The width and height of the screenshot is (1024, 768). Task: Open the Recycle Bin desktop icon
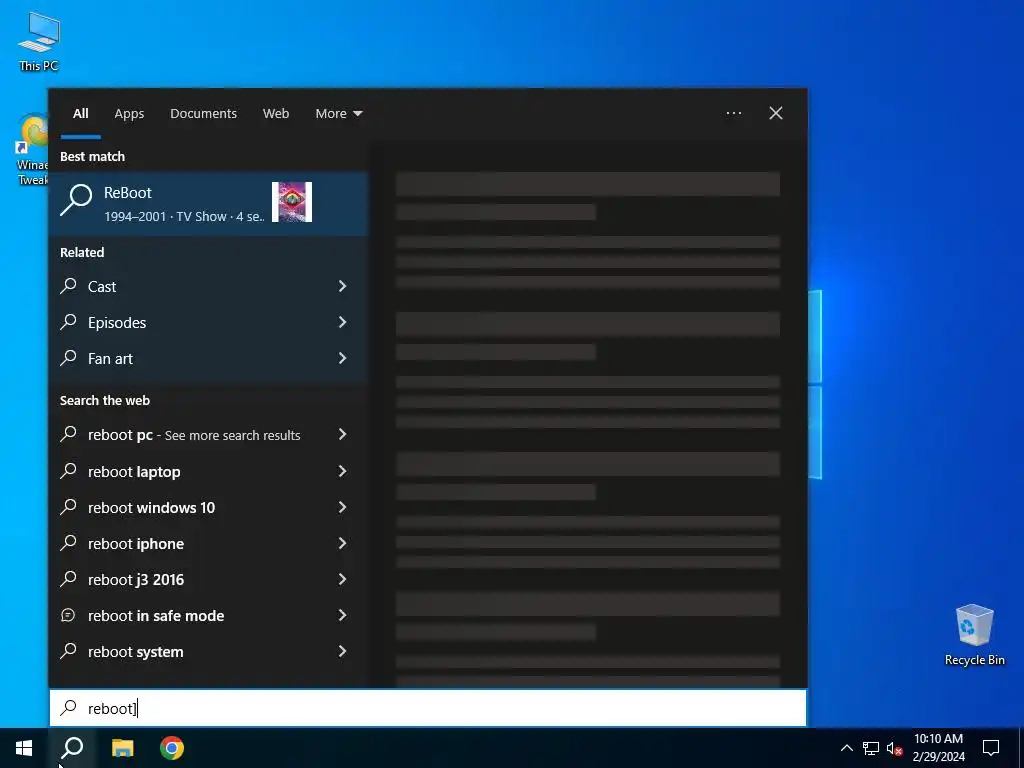tap(974, 635)
